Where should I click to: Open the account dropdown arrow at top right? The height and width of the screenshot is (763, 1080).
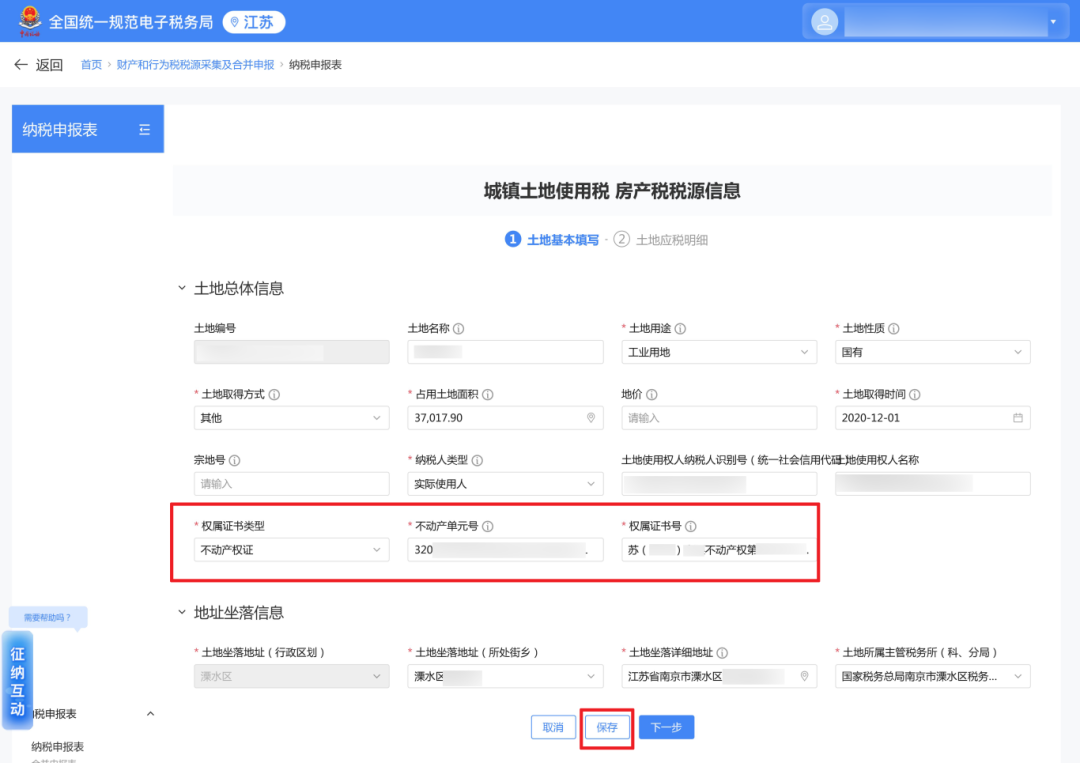click(1053, 22)
